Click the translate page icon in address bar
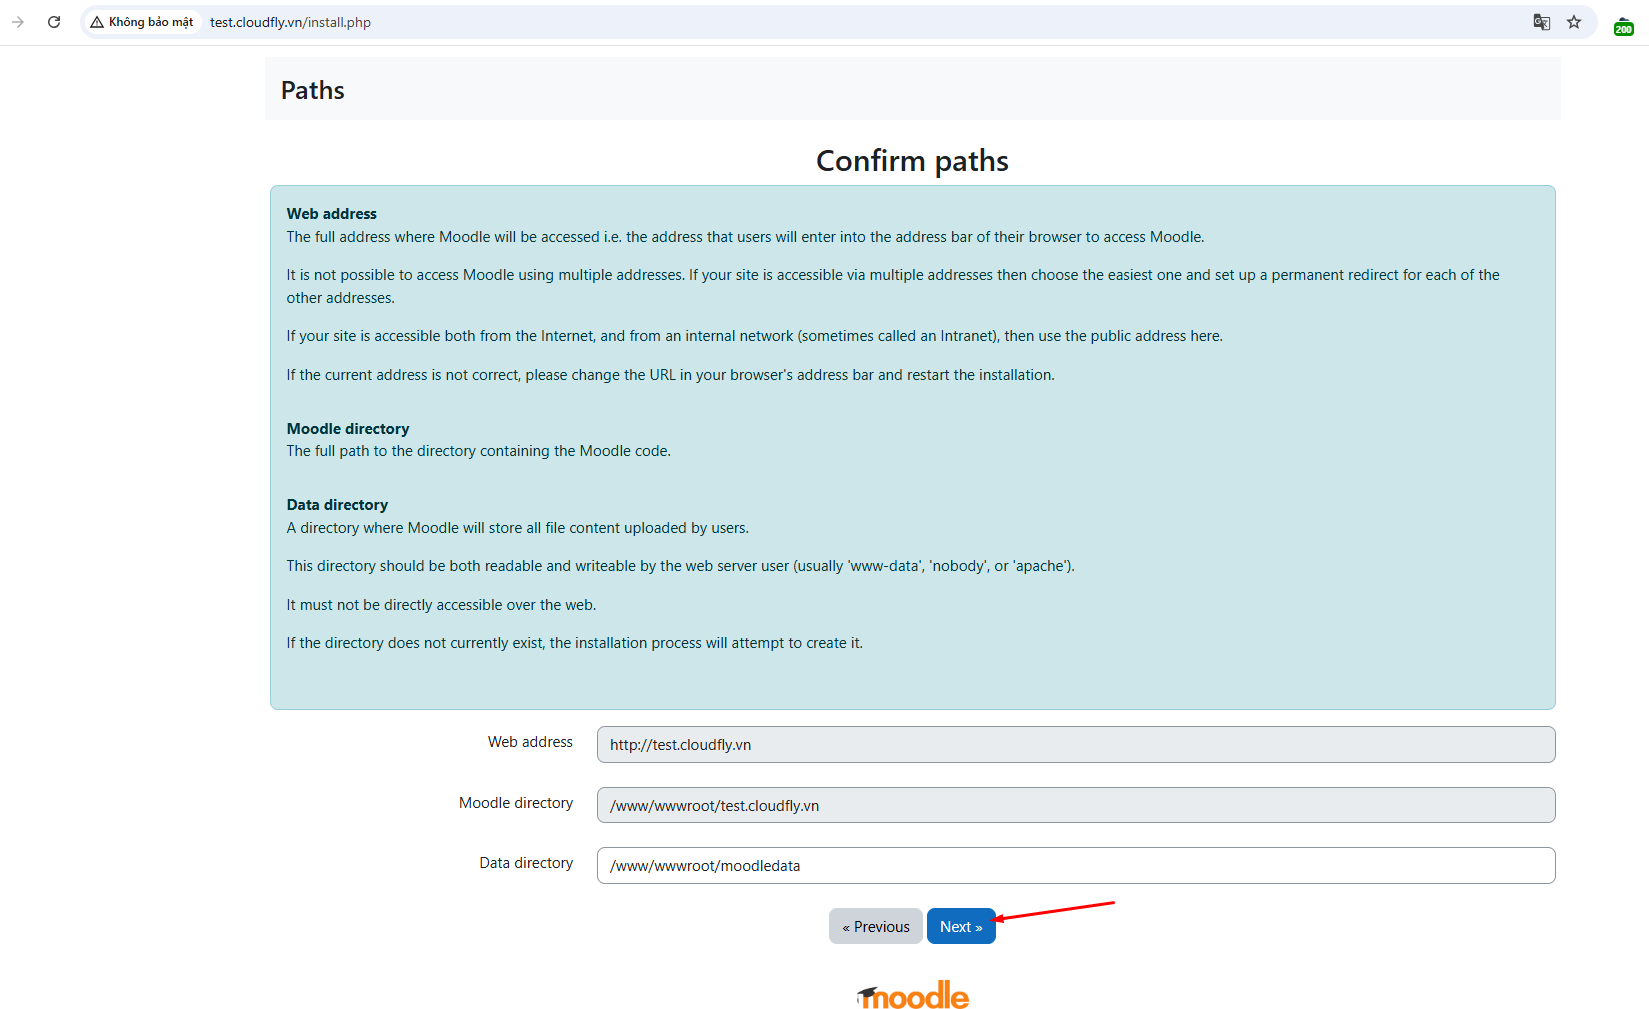Image resolution: width=1649 pixels, height=1009 pixels. pyautogui.click(x=1541, y=22)
